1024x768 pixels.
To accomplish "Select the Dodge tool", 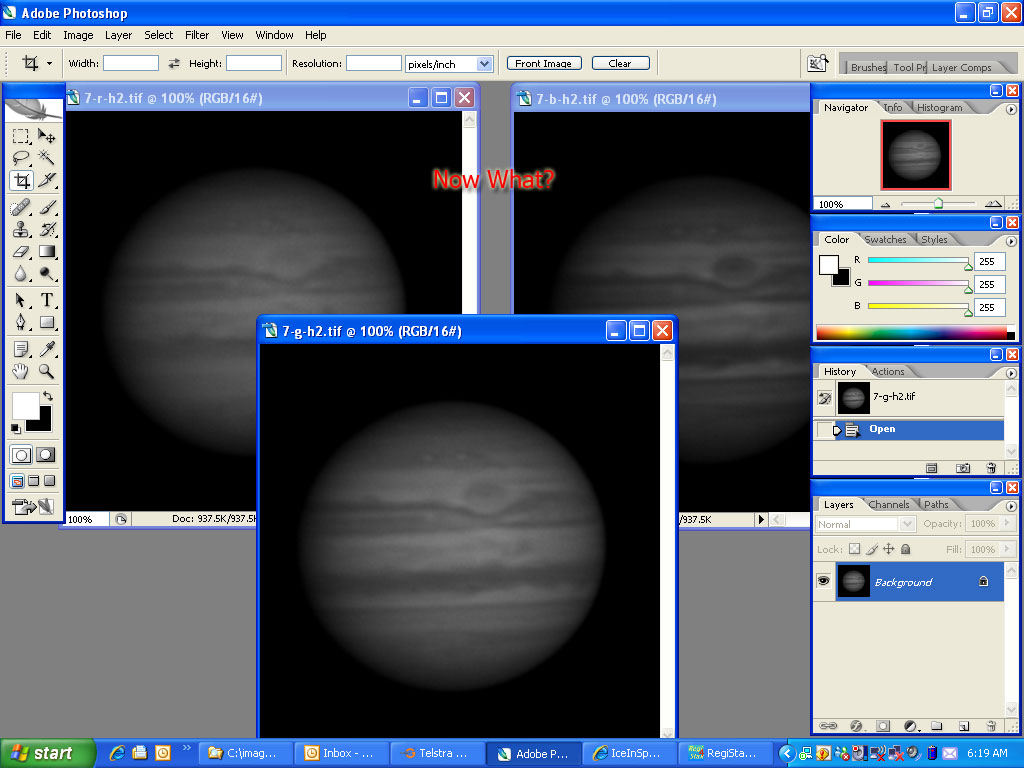I will [46, 274].
